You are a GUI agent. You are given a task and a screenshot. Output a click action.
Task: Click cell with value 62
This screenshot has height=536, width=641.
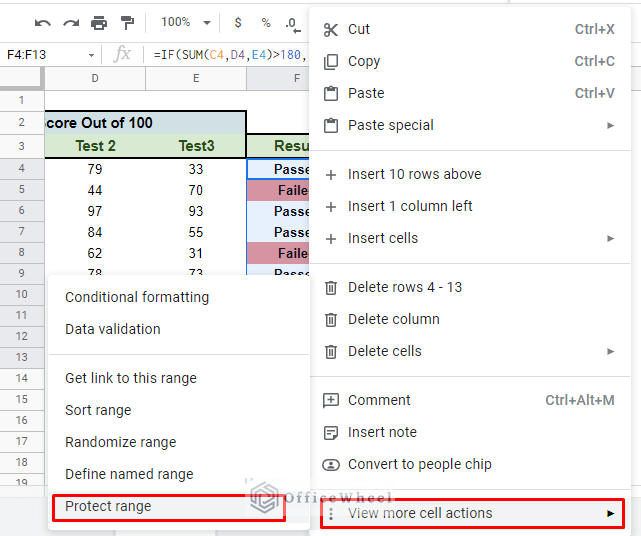click(x=95, y=253)
